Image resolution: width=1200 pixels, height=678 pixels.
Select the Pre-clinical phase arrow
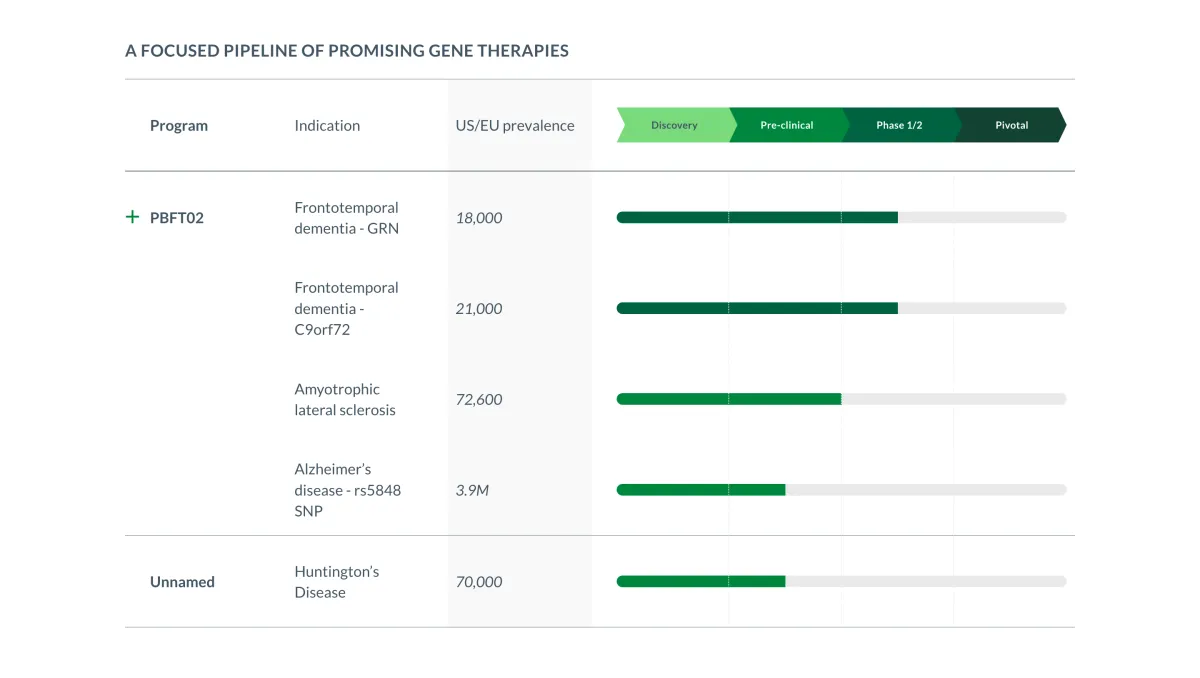(x=789, y=125)
